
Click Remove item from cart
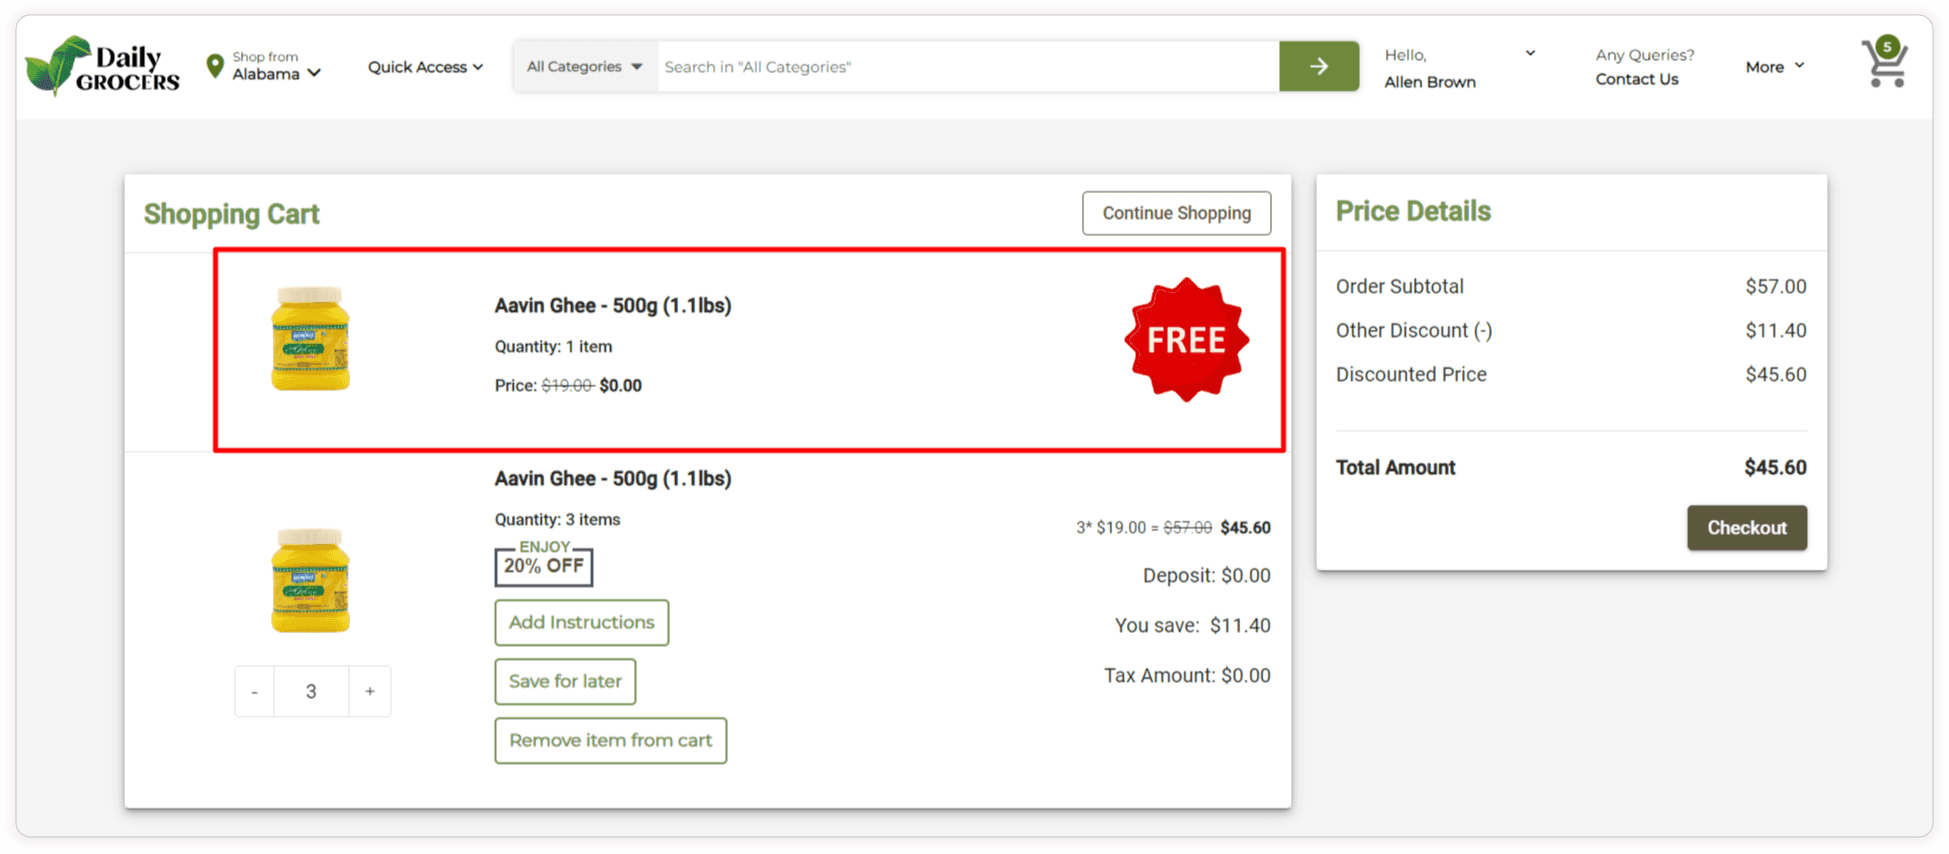click(610, 740)
